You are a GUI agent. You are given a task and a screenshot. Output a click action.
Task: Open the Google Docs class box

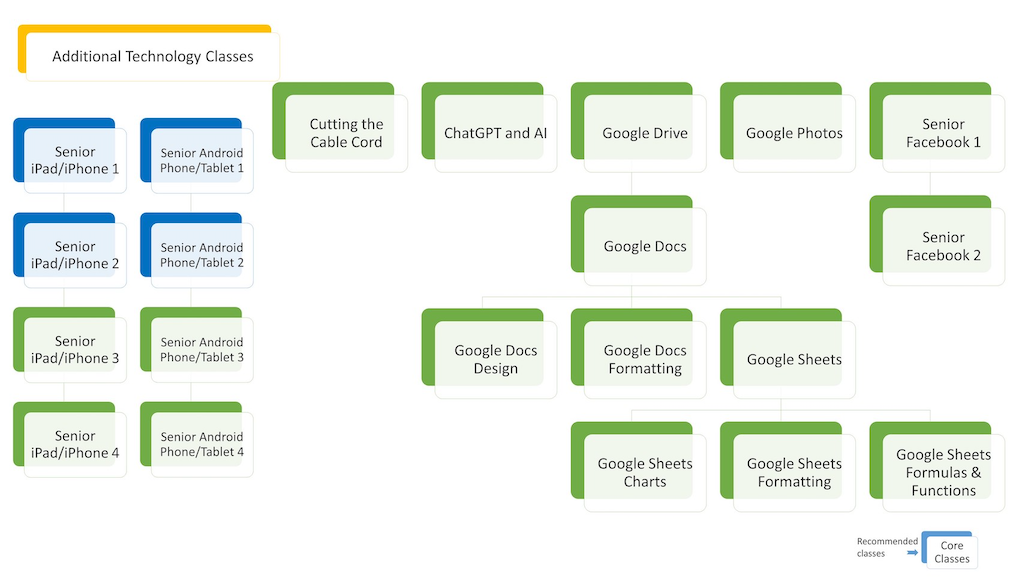(x=639, y=241)
